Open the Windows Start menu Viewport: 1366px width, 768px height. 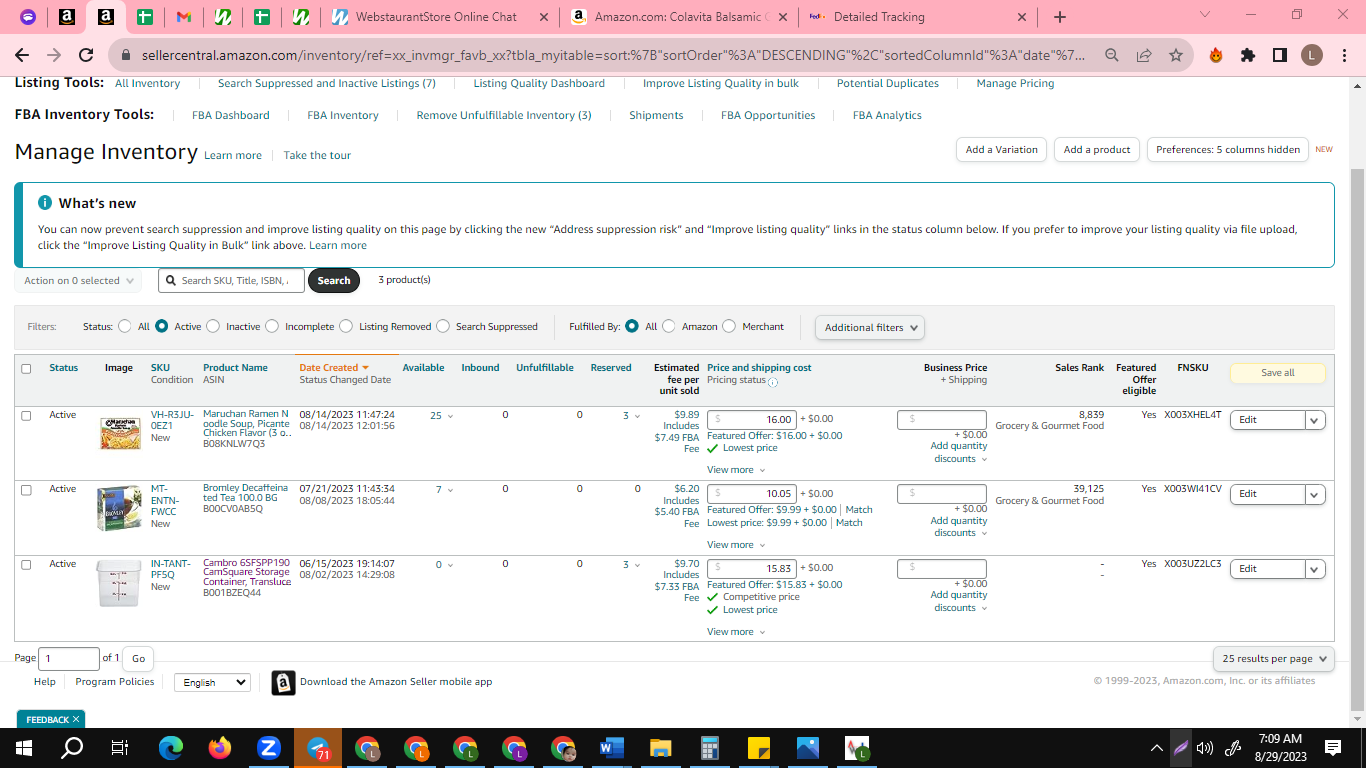(23, 748)
